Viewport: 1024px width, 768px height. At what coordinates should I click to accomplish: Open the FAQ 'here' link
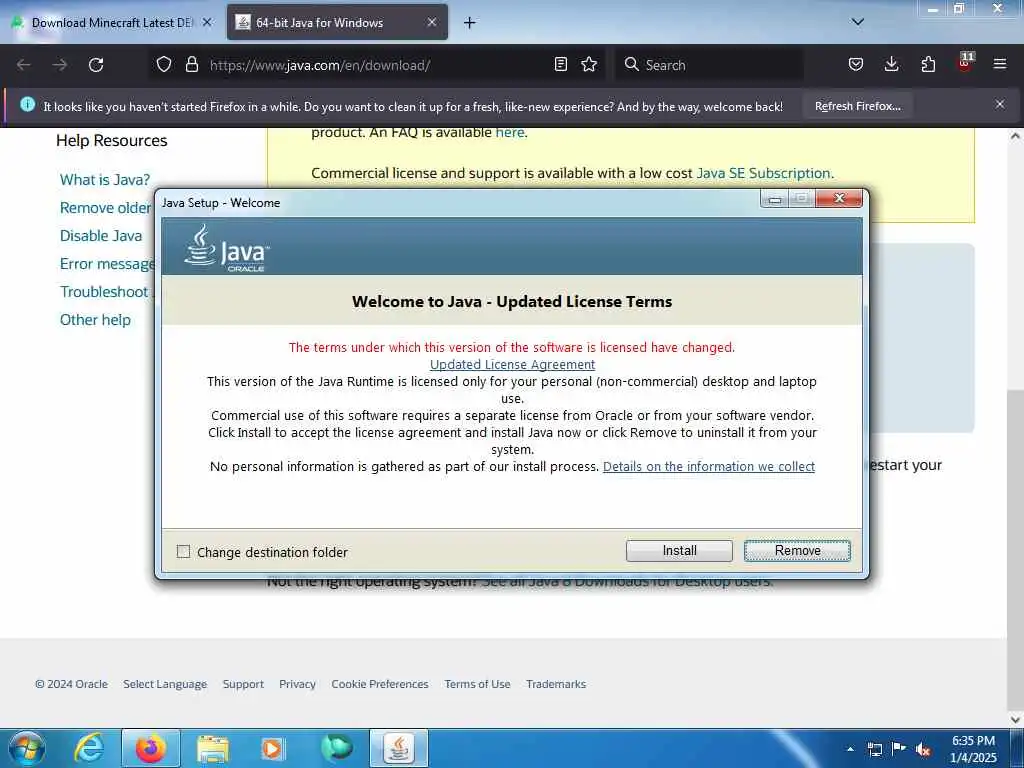tap(509, 133)
